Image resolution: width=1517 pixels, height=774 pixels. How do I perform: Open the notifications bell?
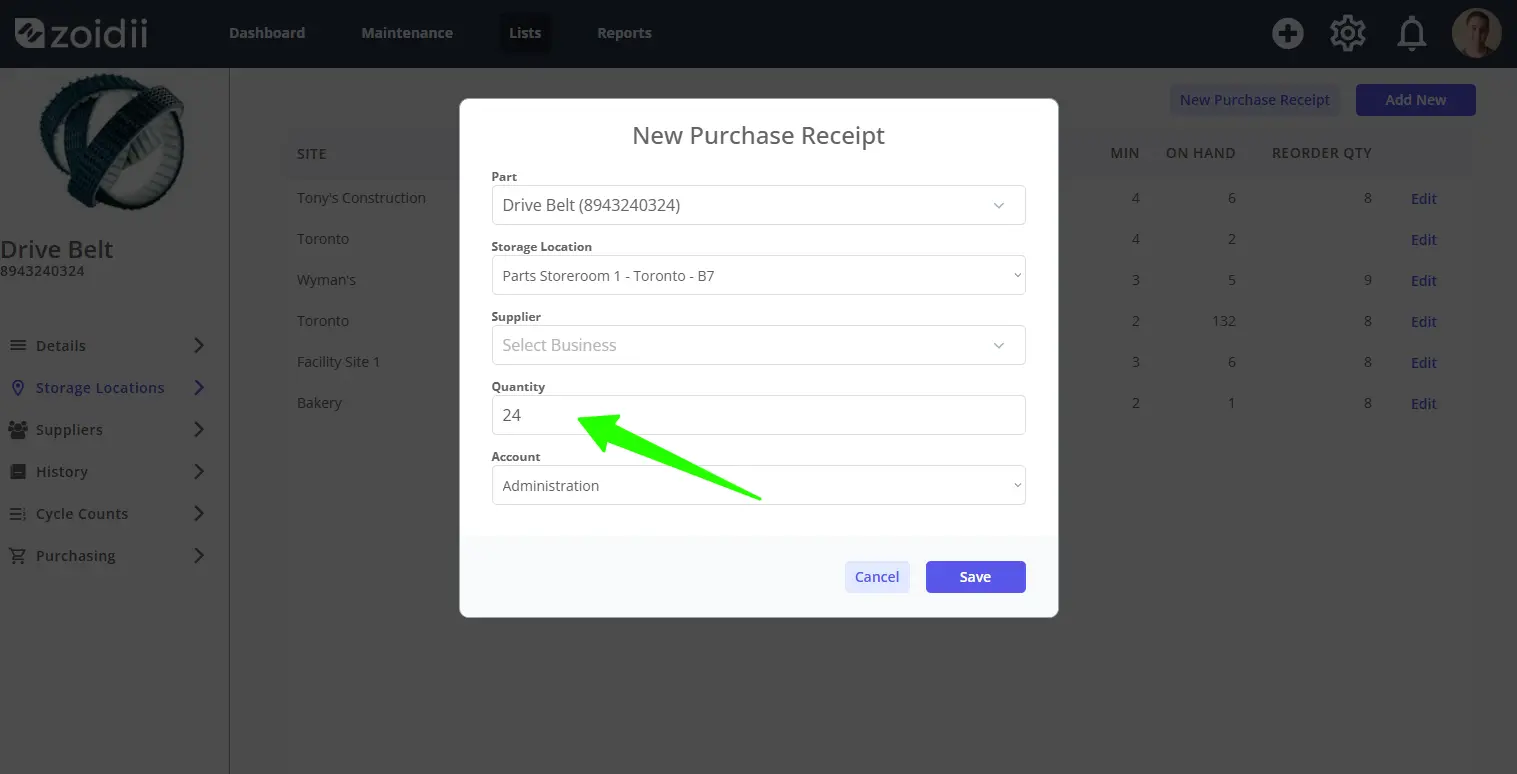(x=1411, y=34)
